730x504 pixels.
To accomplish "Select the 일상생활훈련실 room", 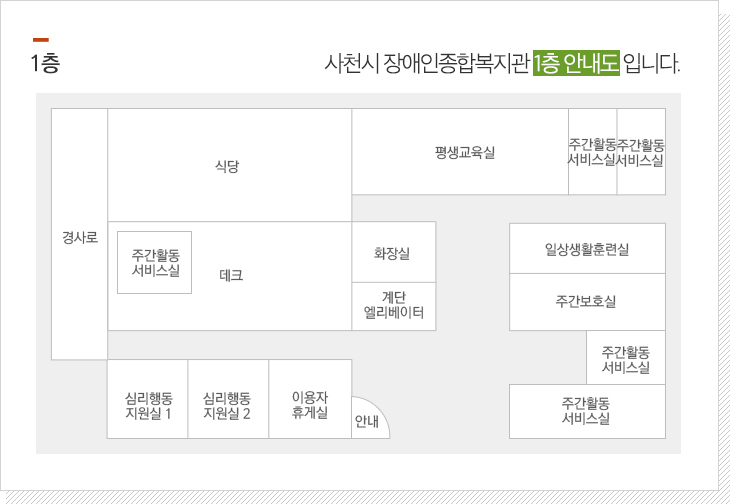I will [587, 249].
